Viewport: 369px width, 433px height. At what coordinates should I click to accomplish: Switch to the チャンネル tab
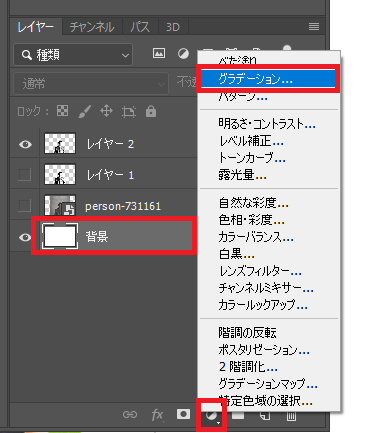[92, 27]
